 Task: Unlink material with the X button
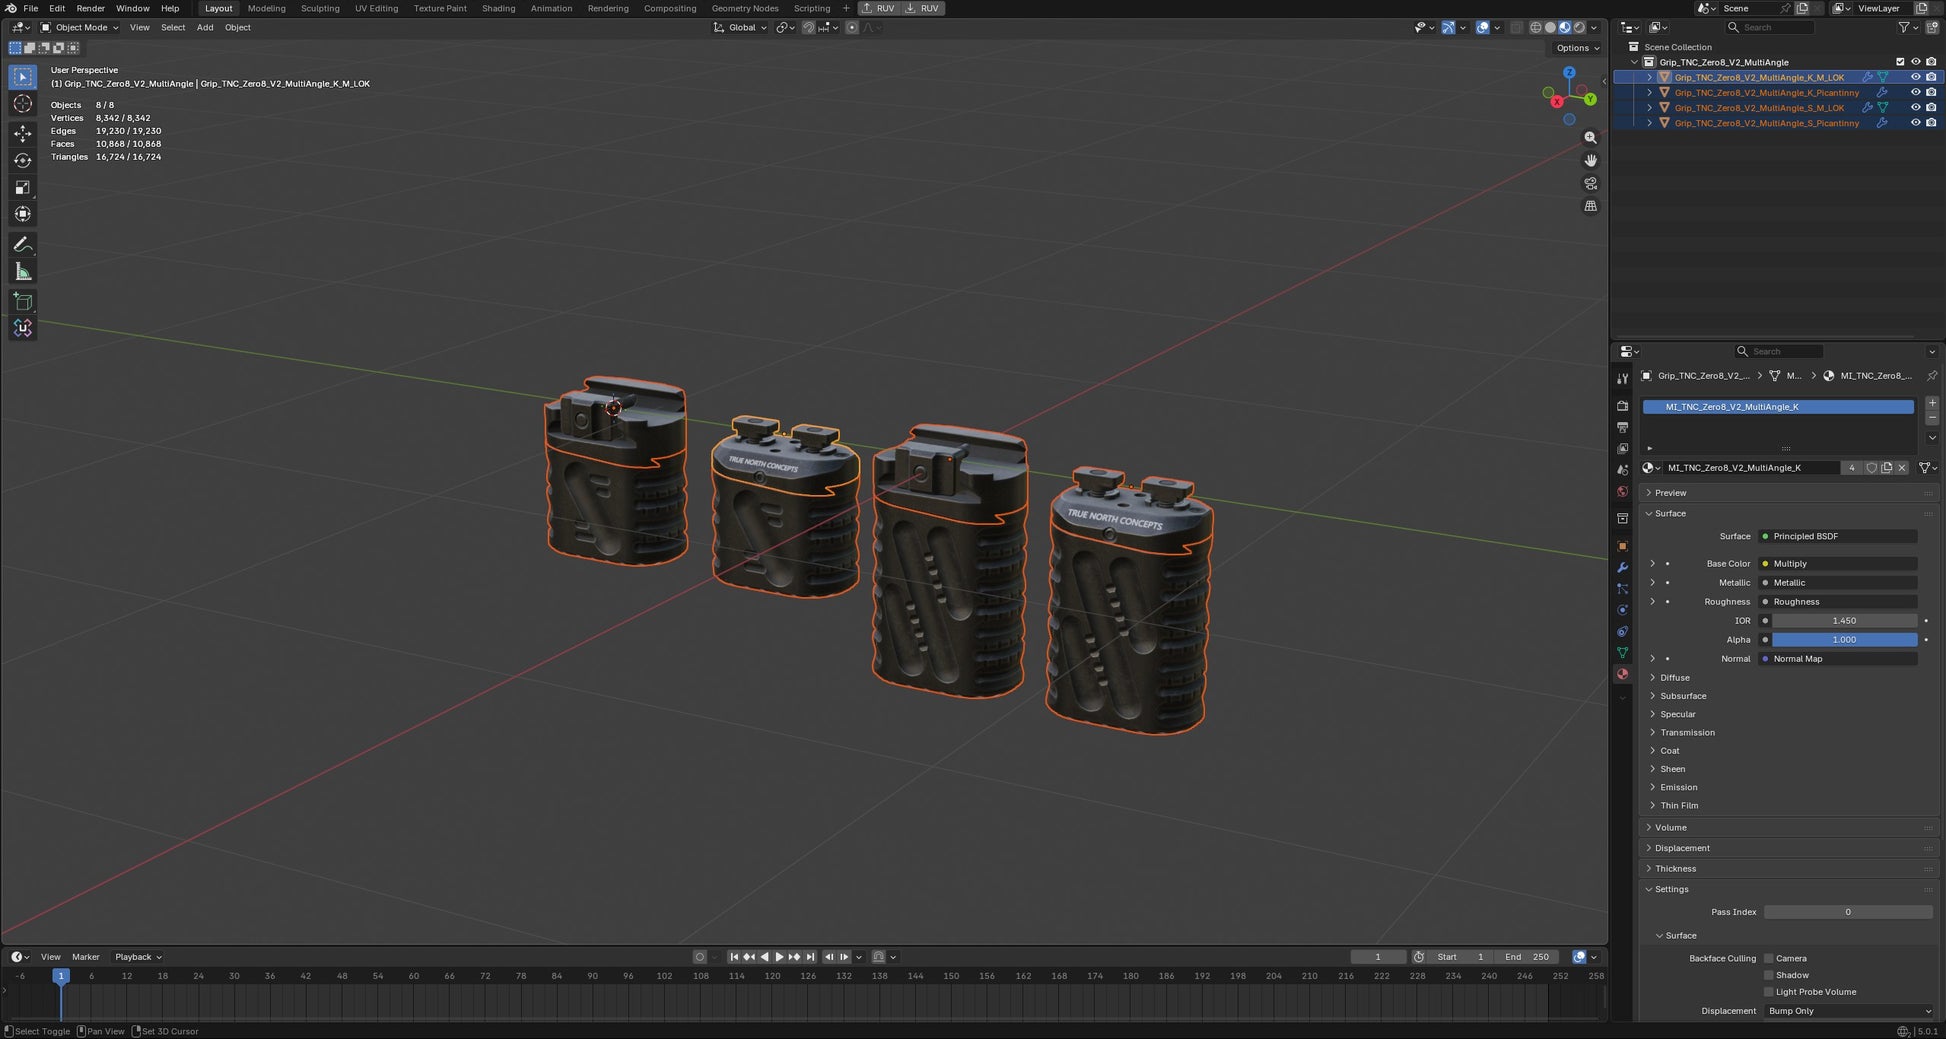pos(1902,468)
